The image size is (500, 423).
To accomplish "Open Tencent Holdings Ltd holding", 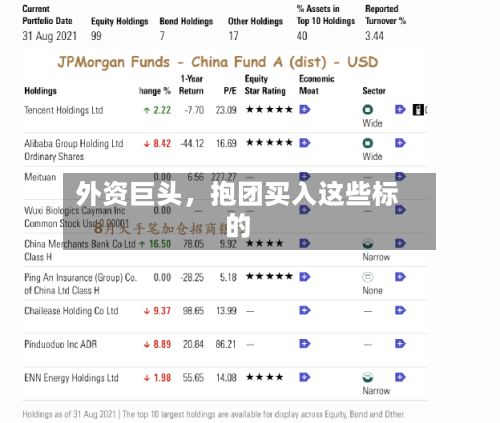I will [x=64, y=110].
